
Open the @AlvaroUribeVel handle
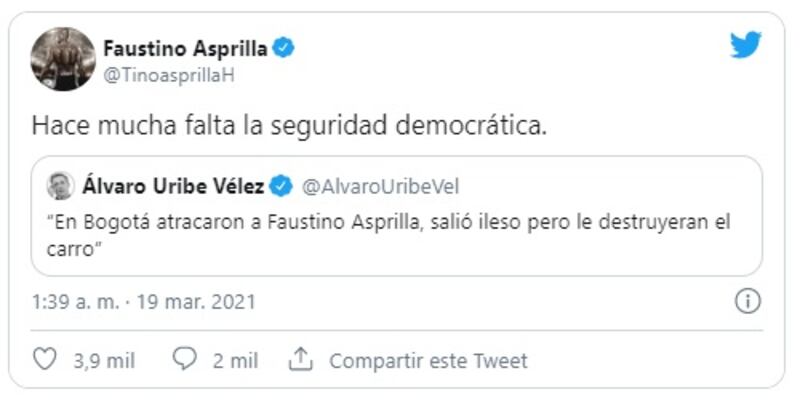[380, 186]
